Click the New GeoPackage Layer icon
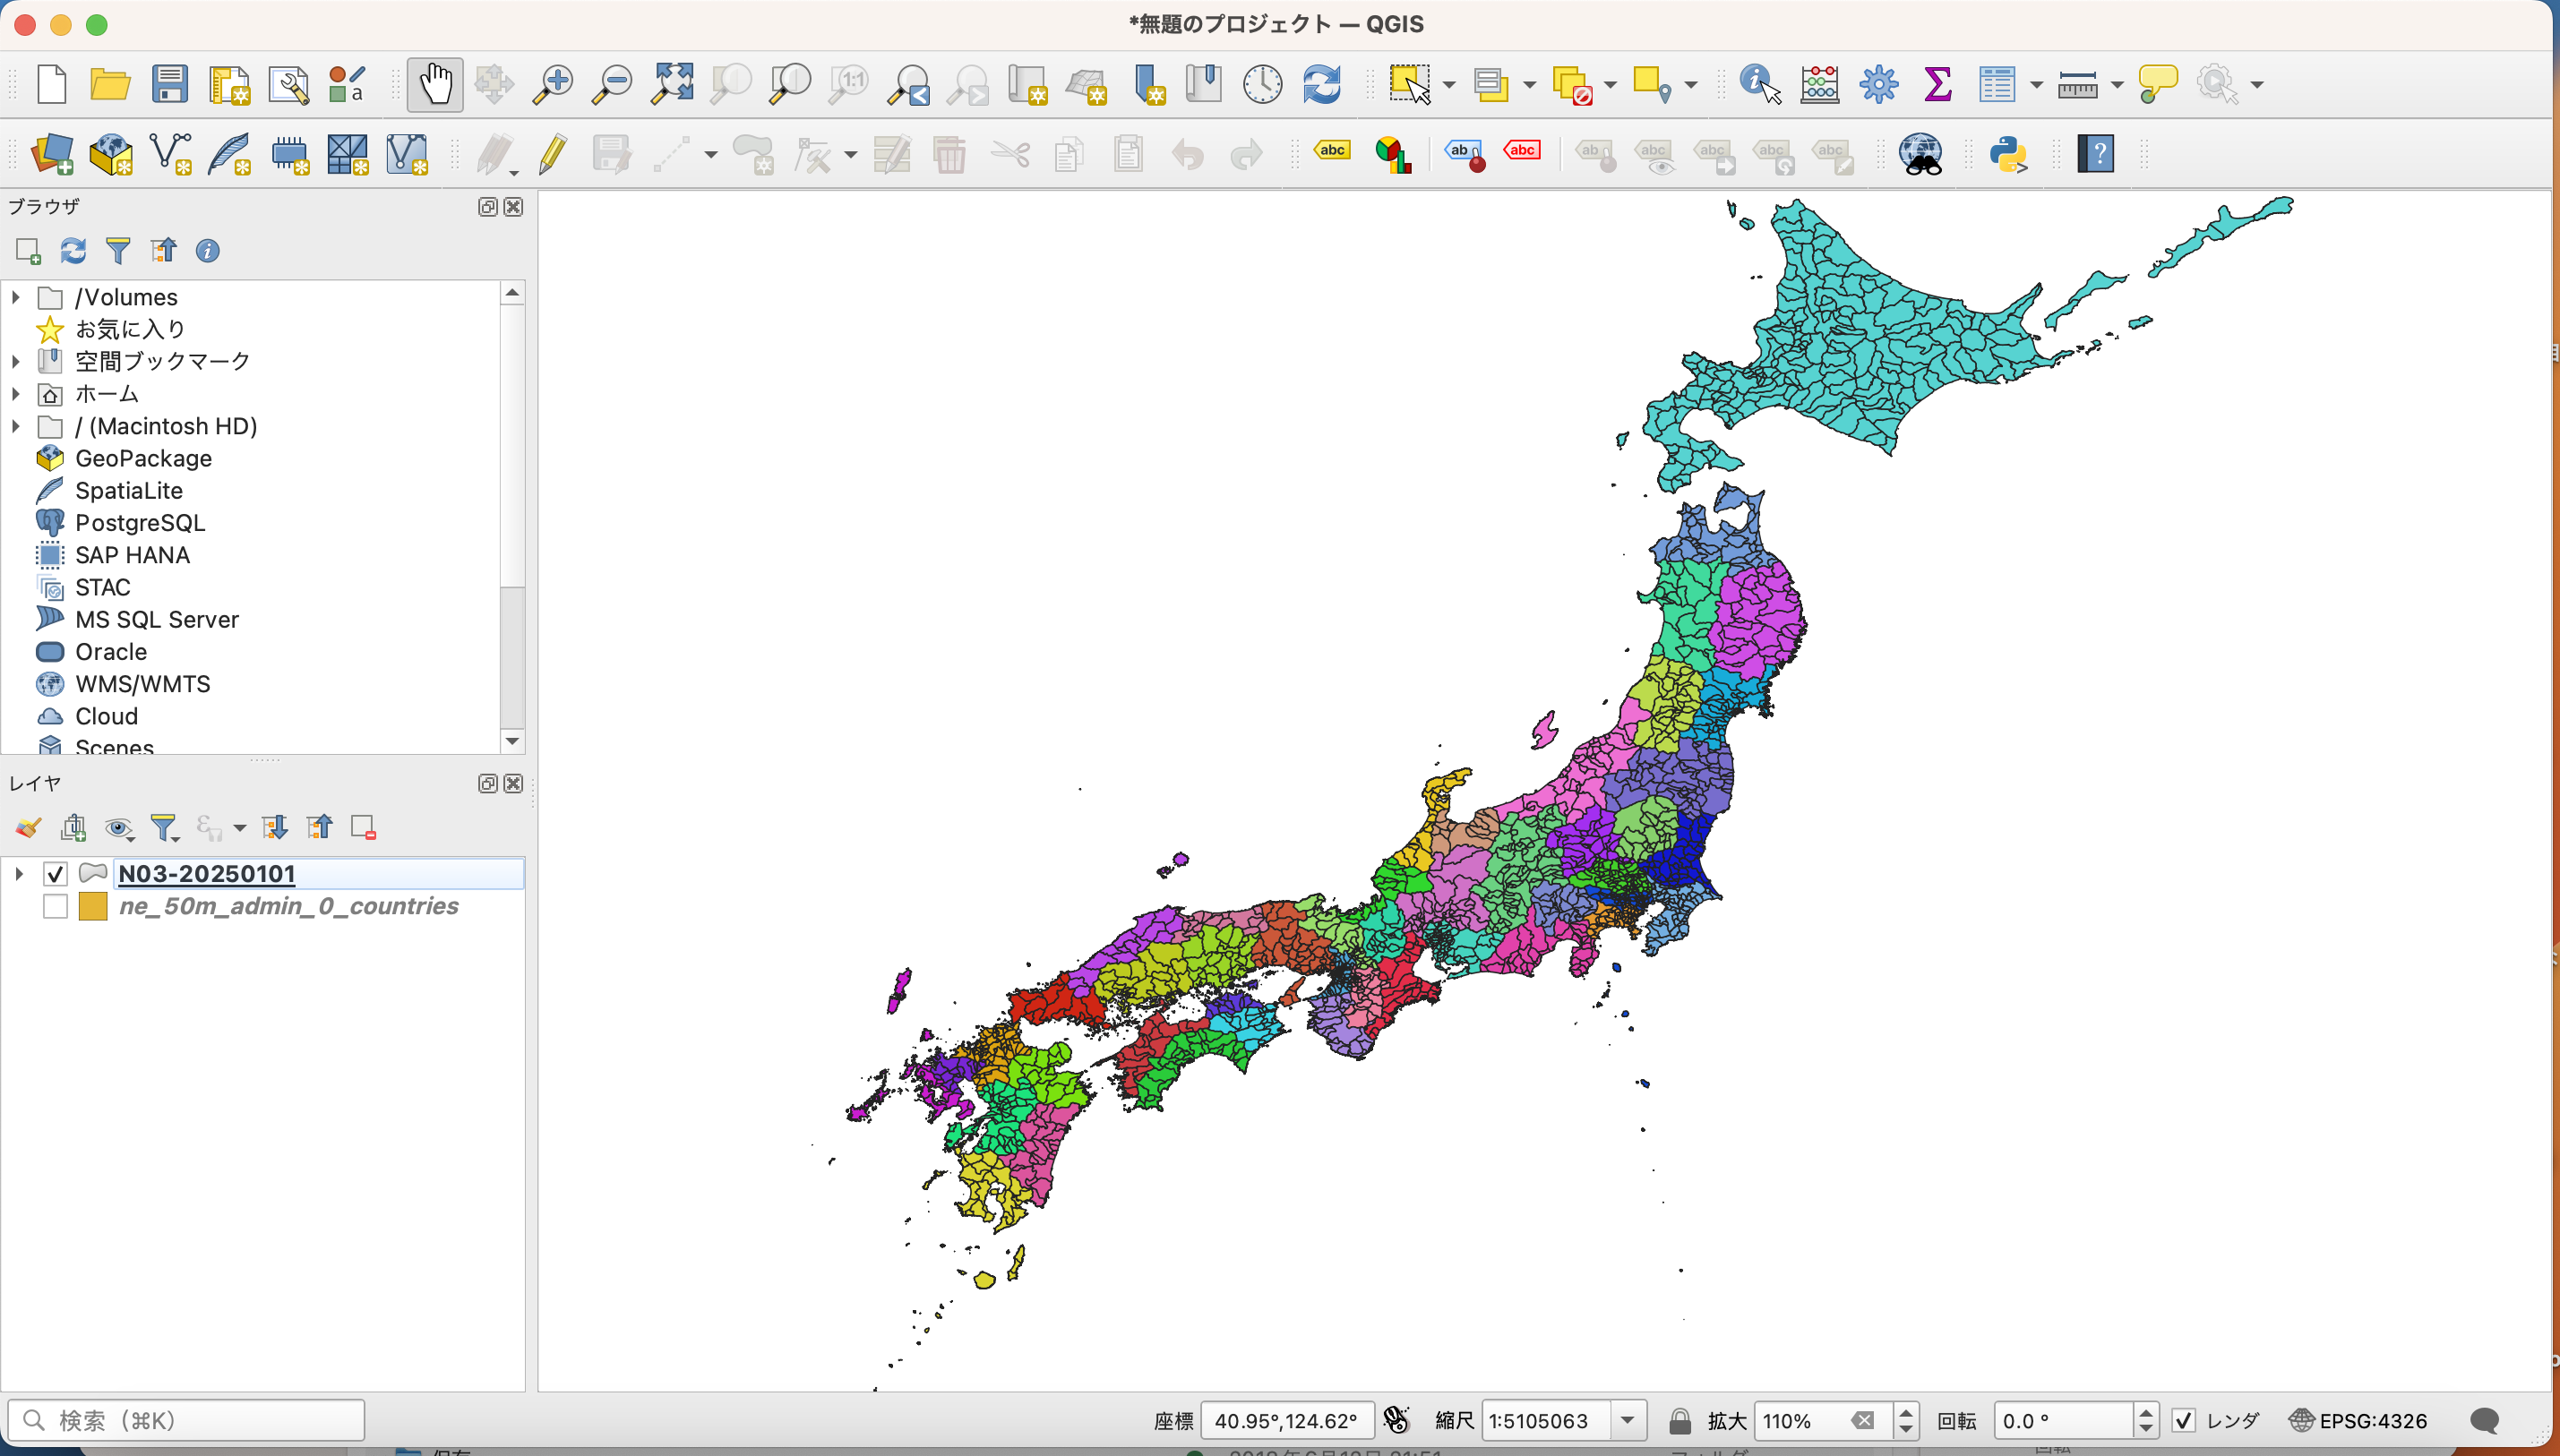Image resolution: width=2560 pixels, height=1456 pixels. (111, 154)
